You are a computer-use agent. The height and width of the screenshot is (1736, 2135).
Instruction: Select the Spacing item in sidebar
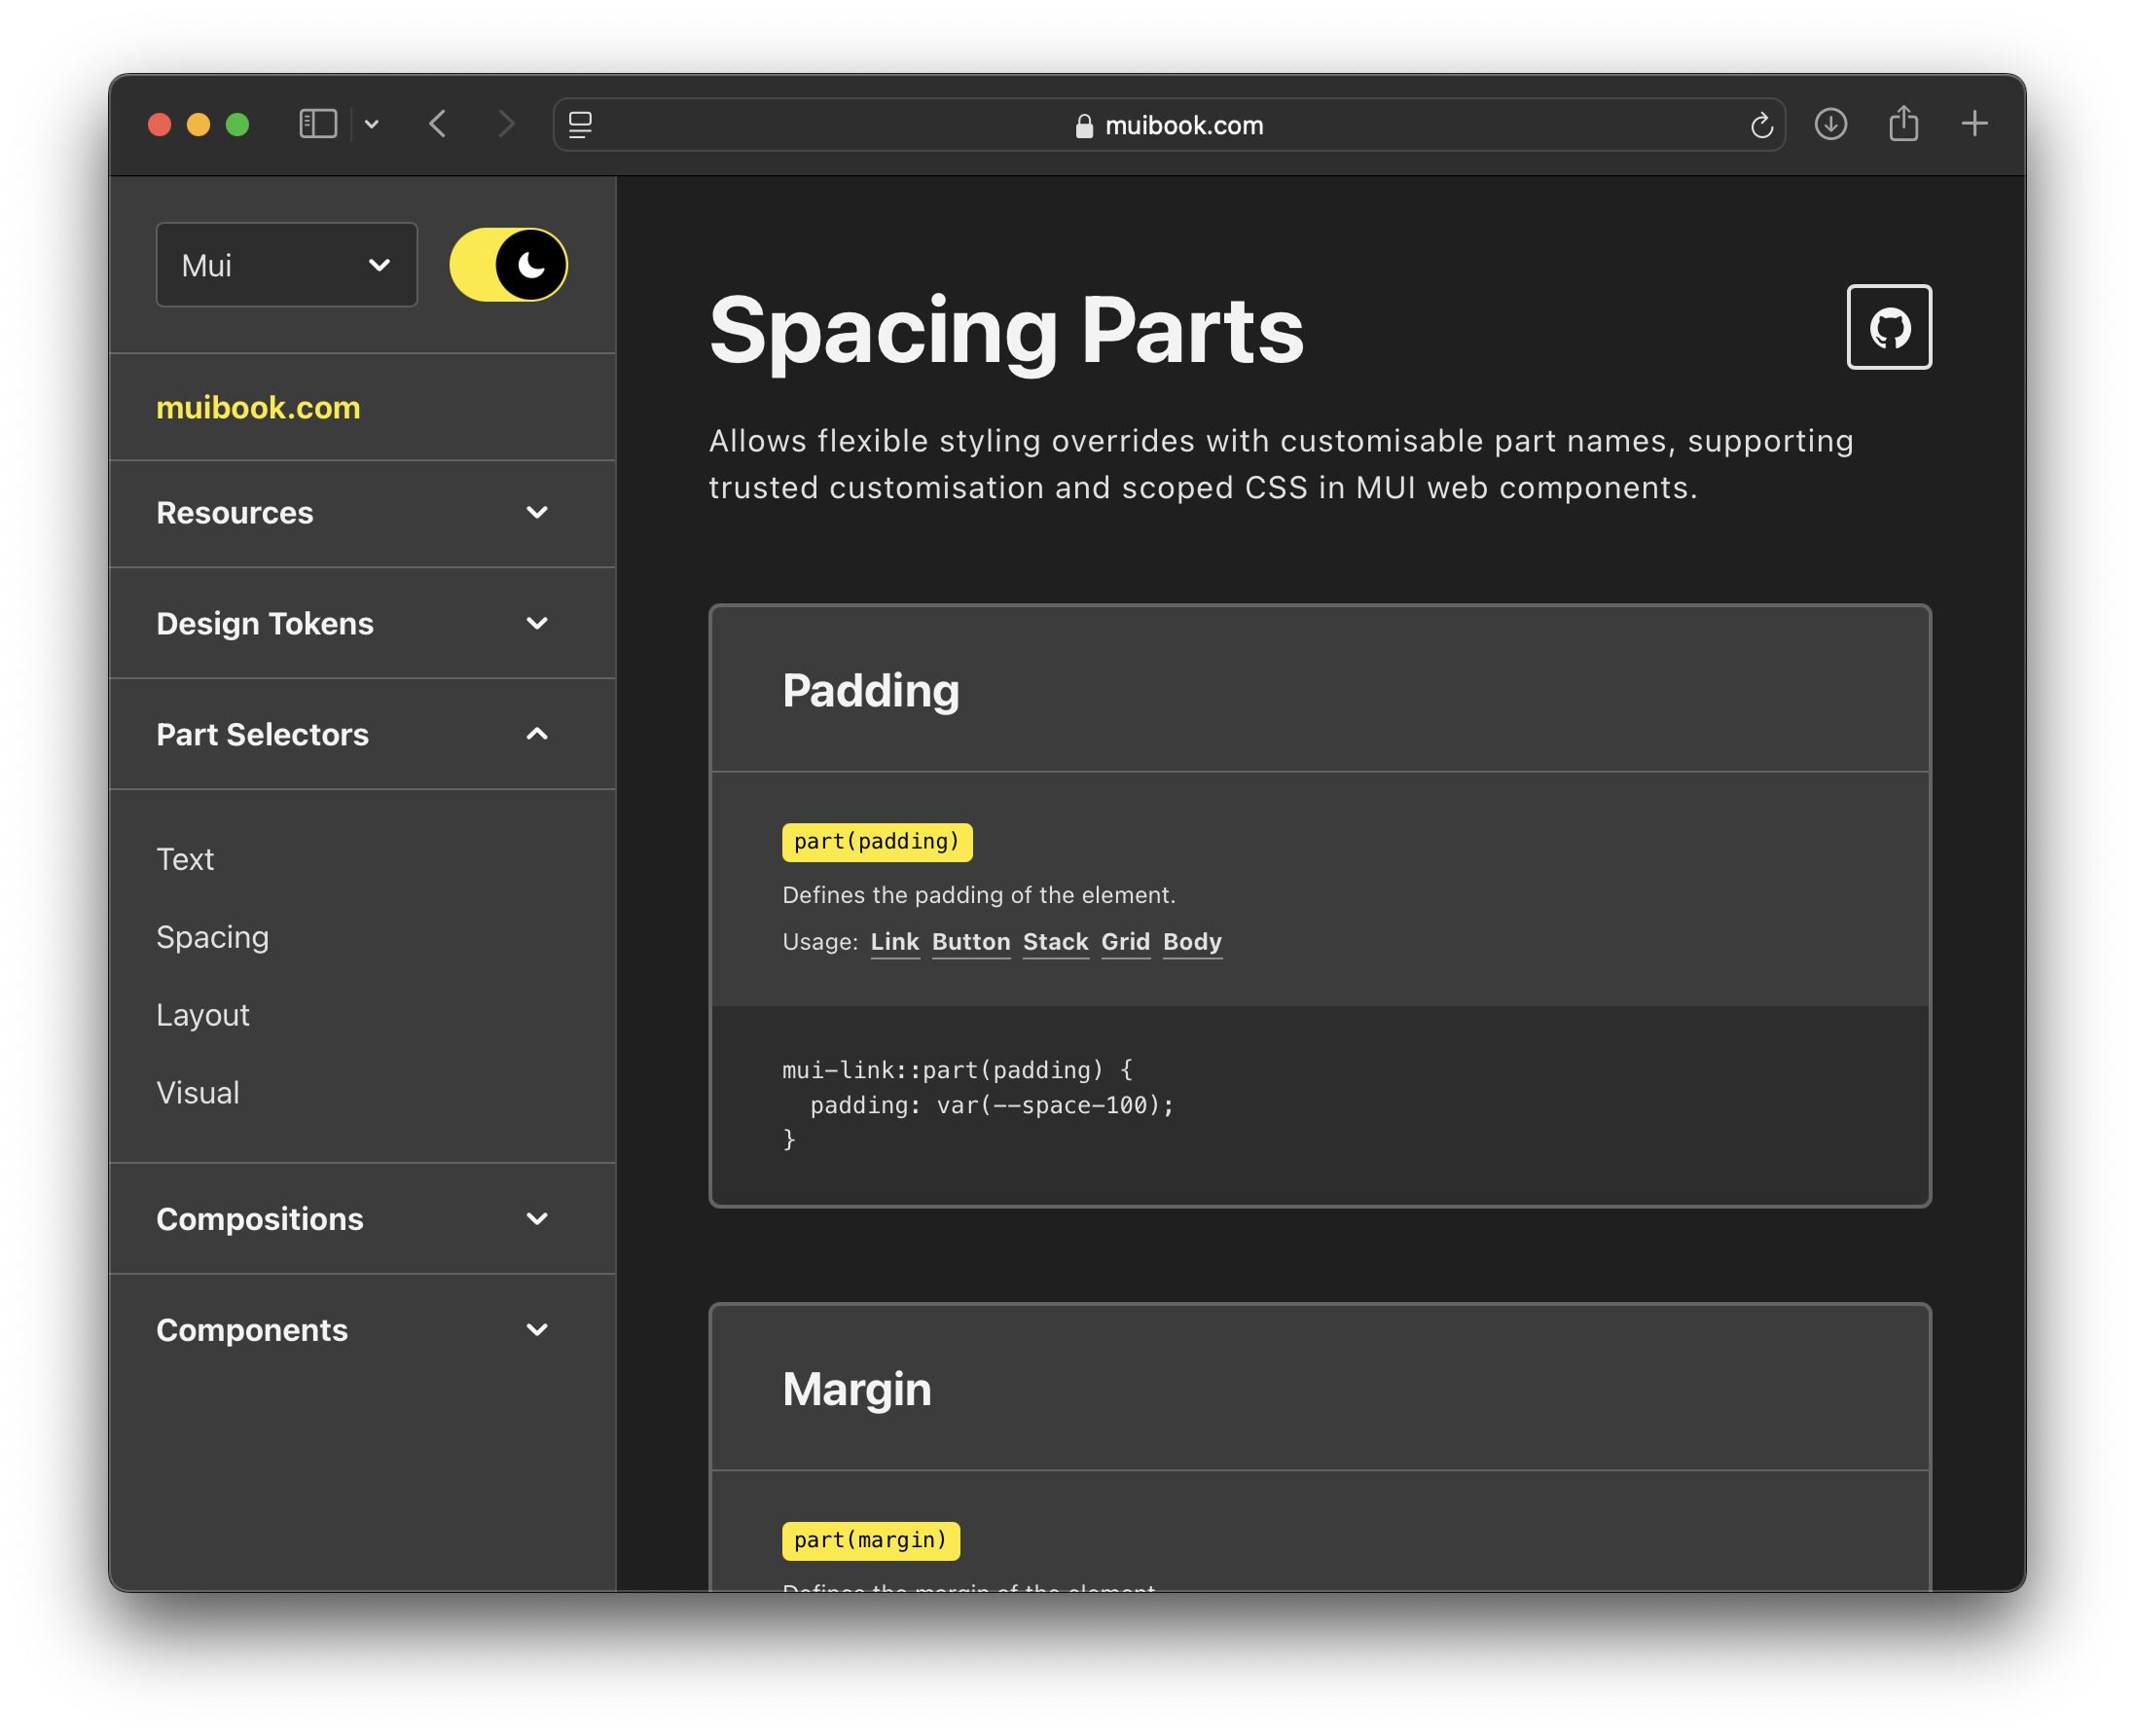click(x=212, y=937)
